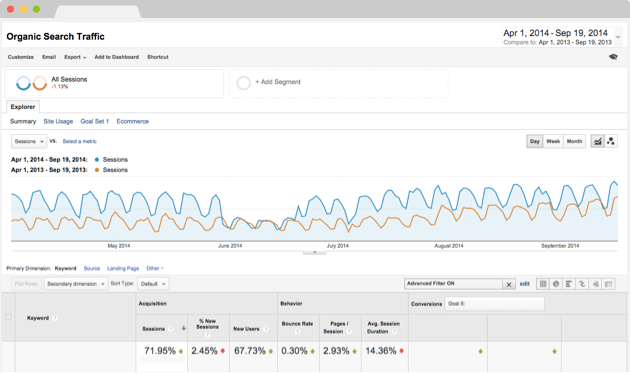Click the Plot Rows button

tap(26, 284)
